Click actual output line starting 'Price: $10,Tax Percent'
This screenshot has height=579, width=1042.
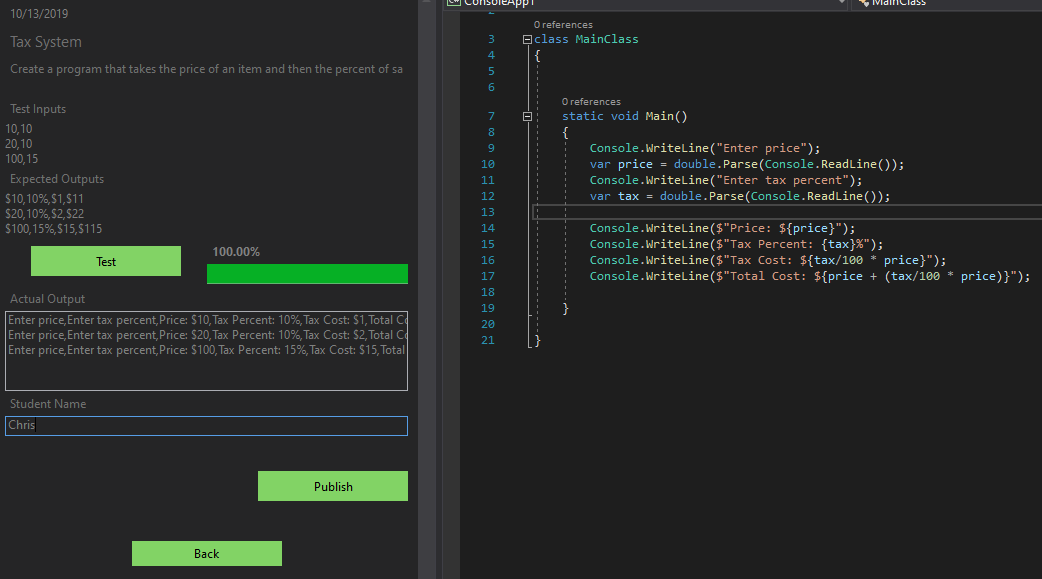pyautogui.click(x=207, y=320)
